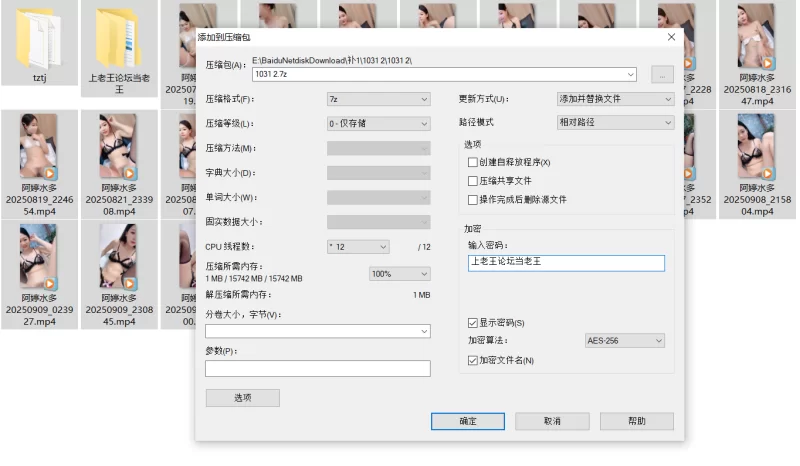Expand the 更新方式 dropdown
Image resolution: width=800 pixels, height=466 pixels.
pos(614,99)
